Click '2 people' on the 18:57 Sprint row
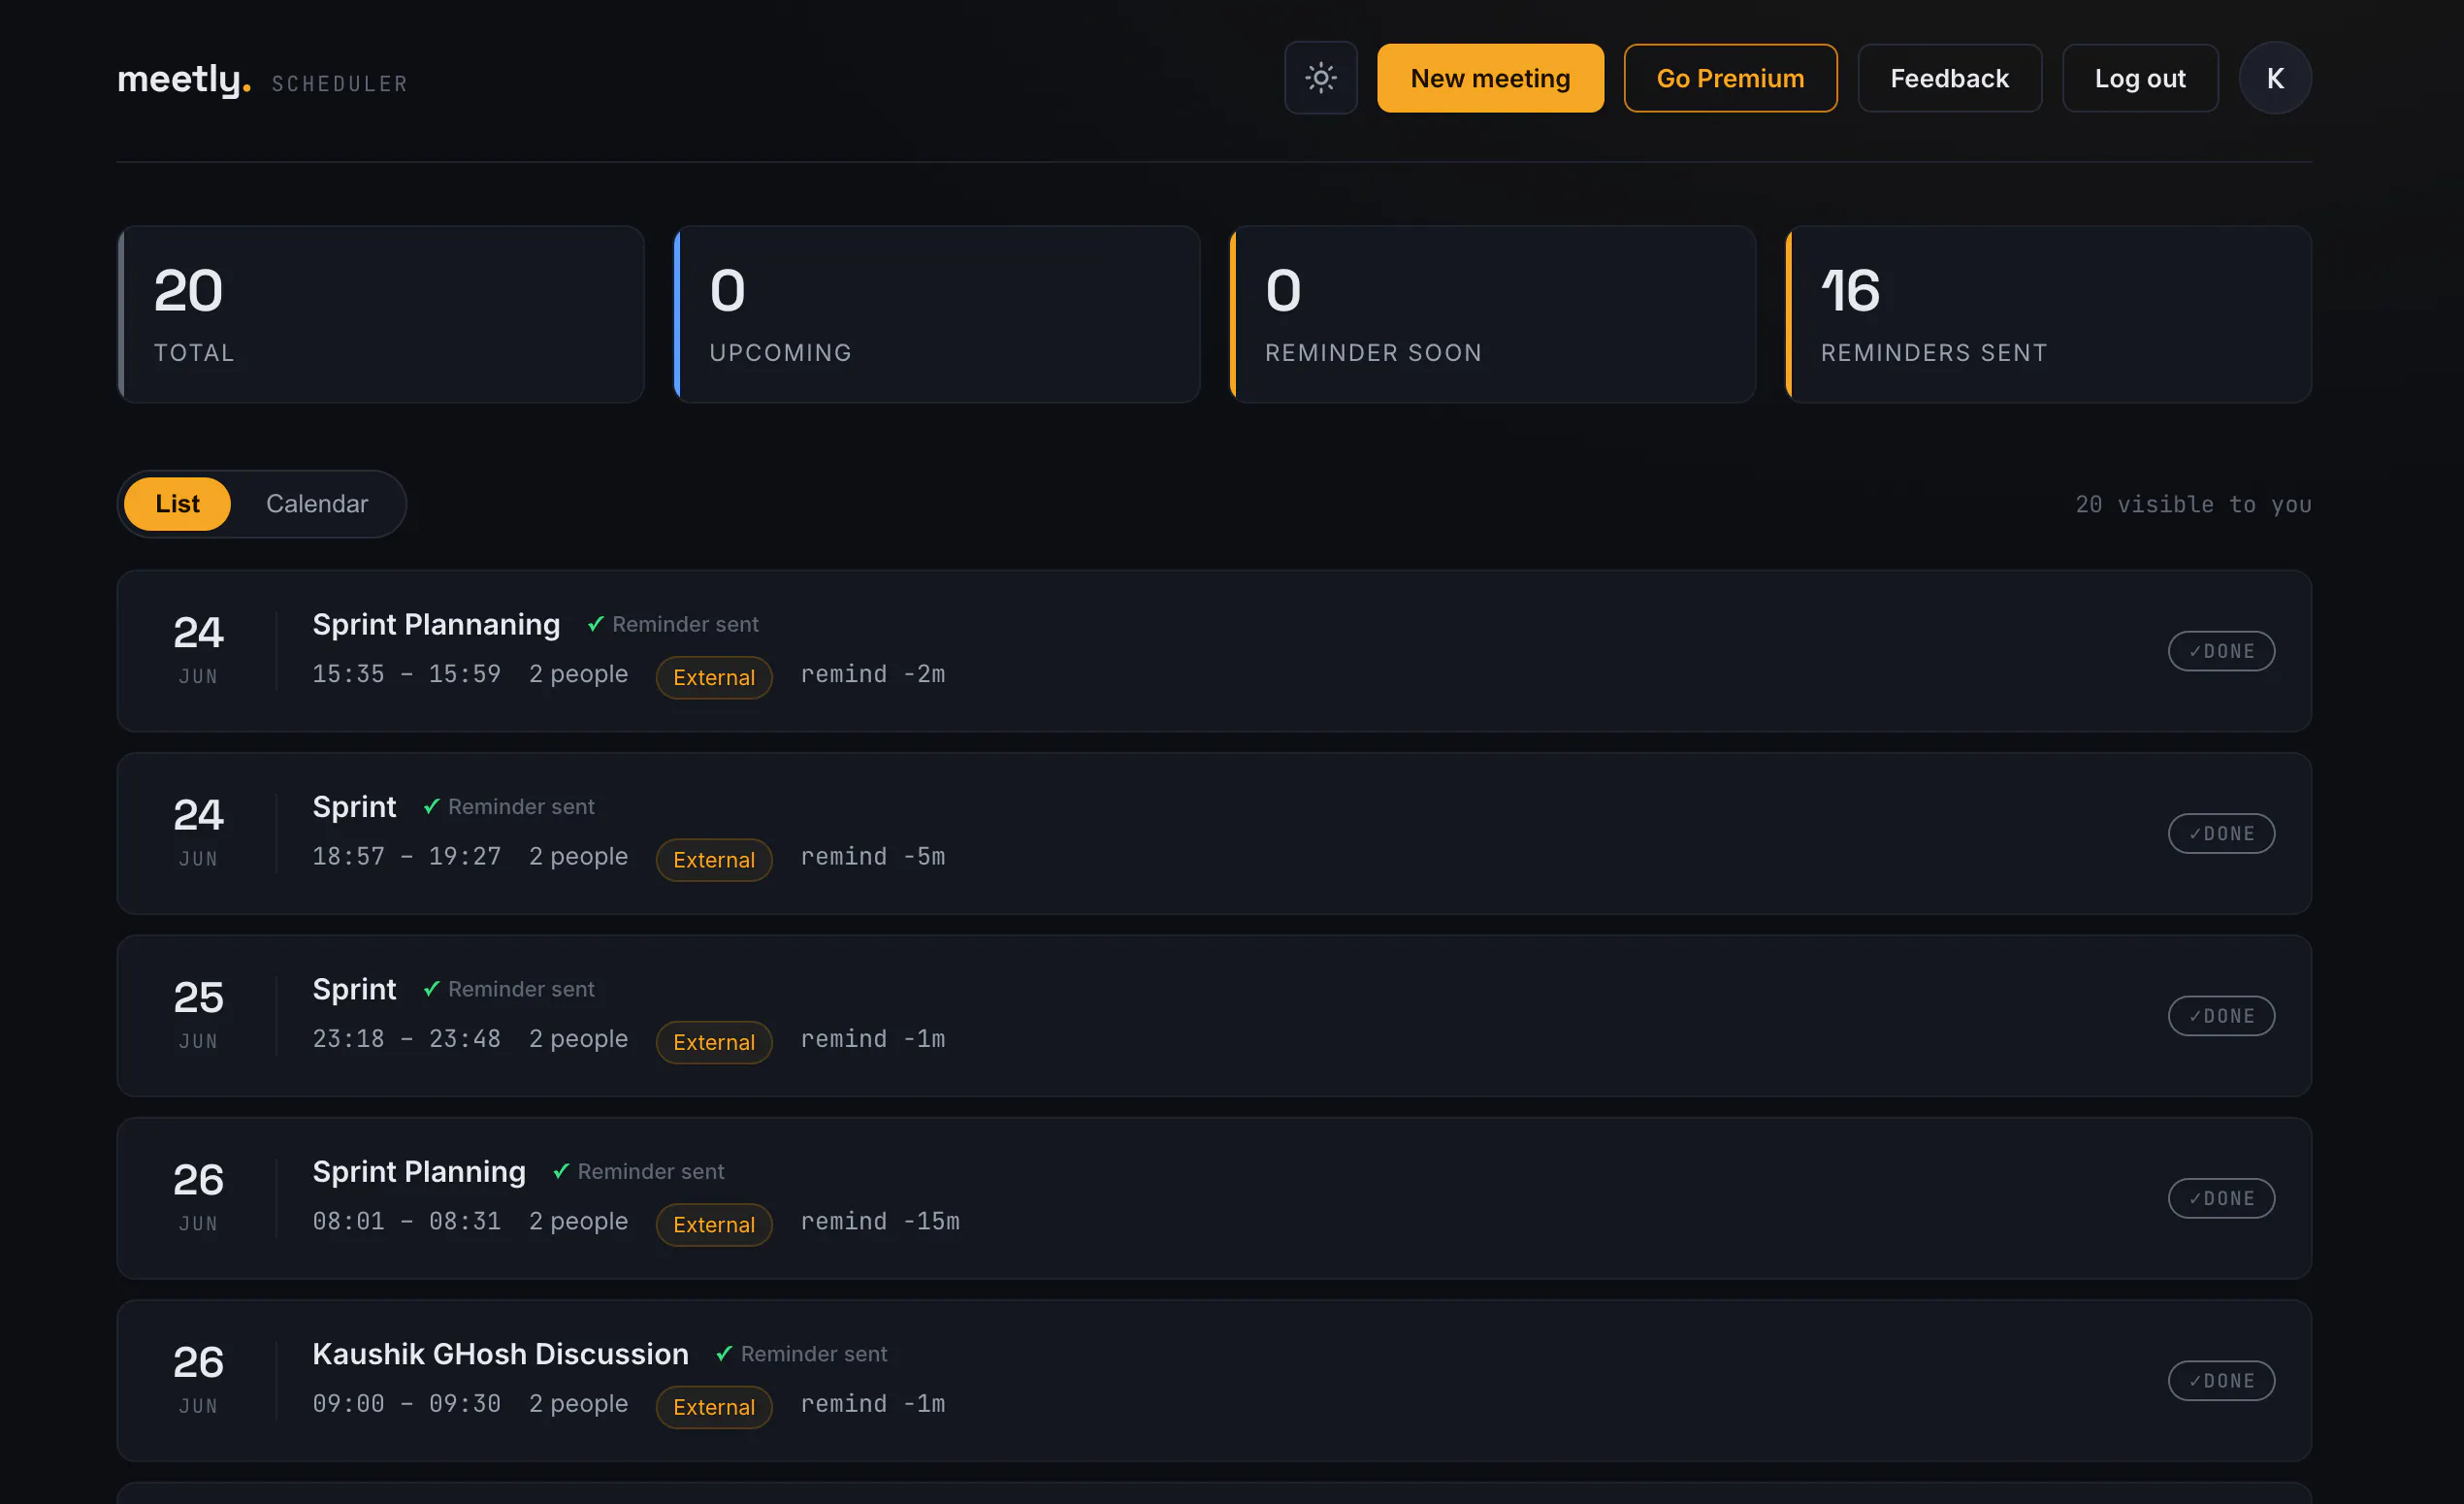This screenshot has width=2464, height=1504. [x=578, y=857]
